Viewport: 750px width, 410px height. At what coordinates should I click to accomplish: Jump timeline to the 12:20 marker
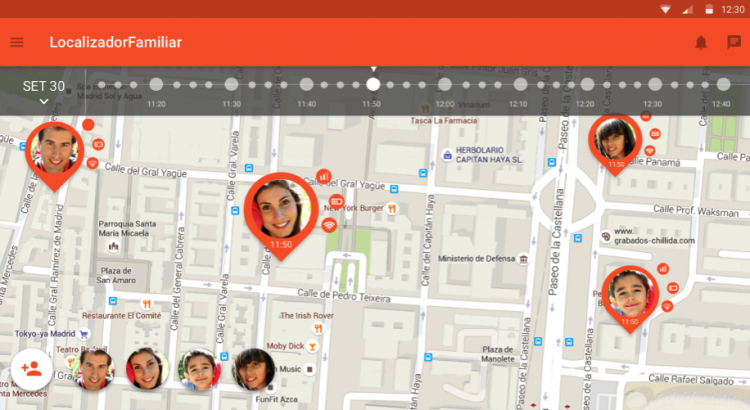(x=587, y=85)
